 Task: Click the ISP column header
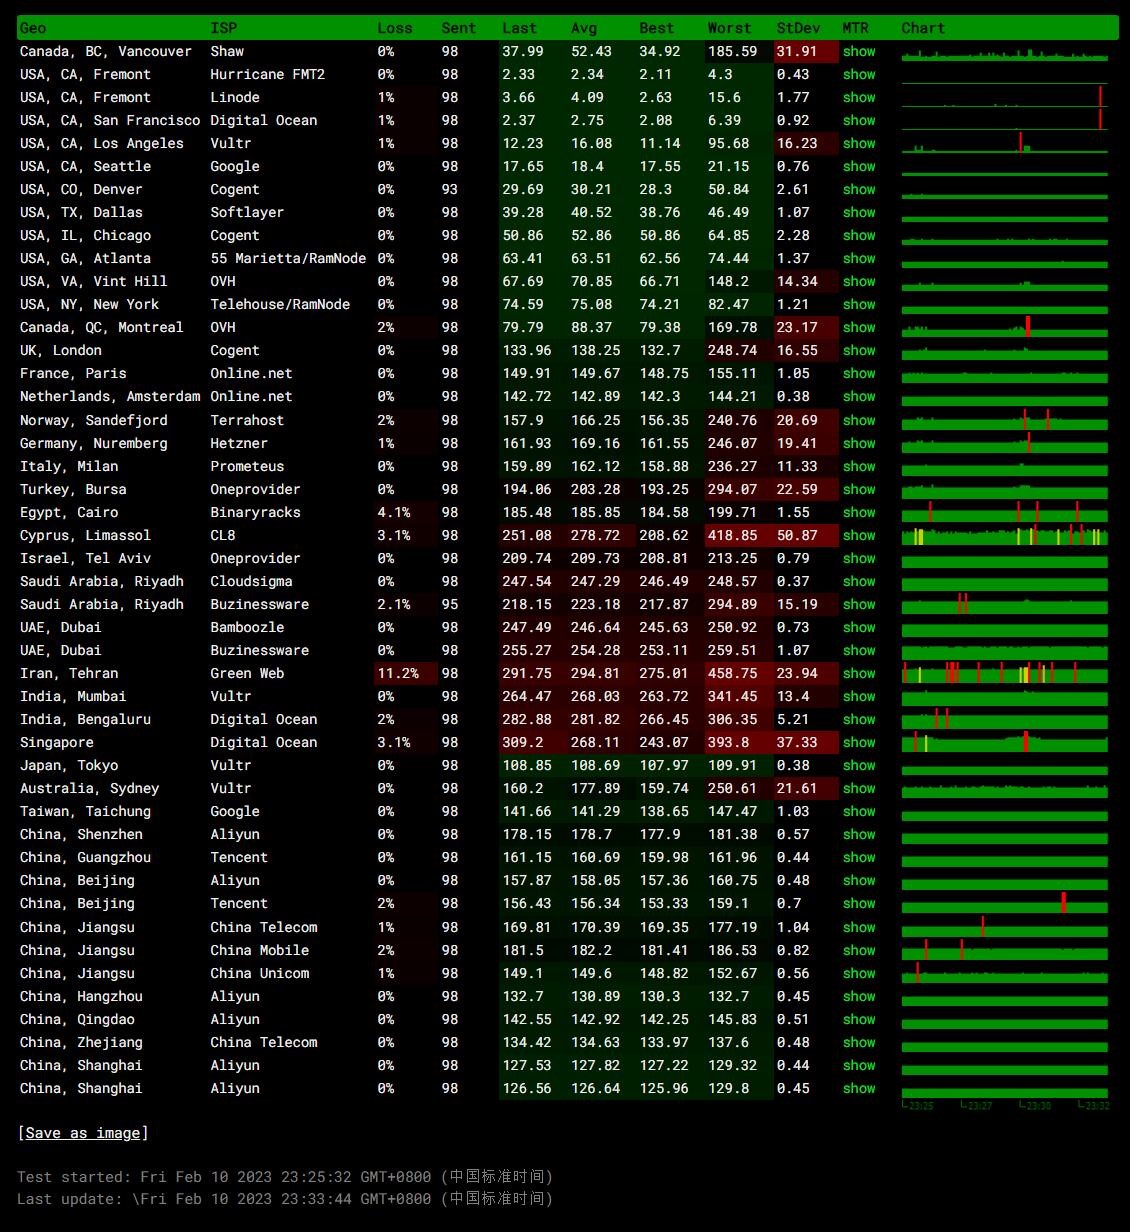tap(223, 28)
